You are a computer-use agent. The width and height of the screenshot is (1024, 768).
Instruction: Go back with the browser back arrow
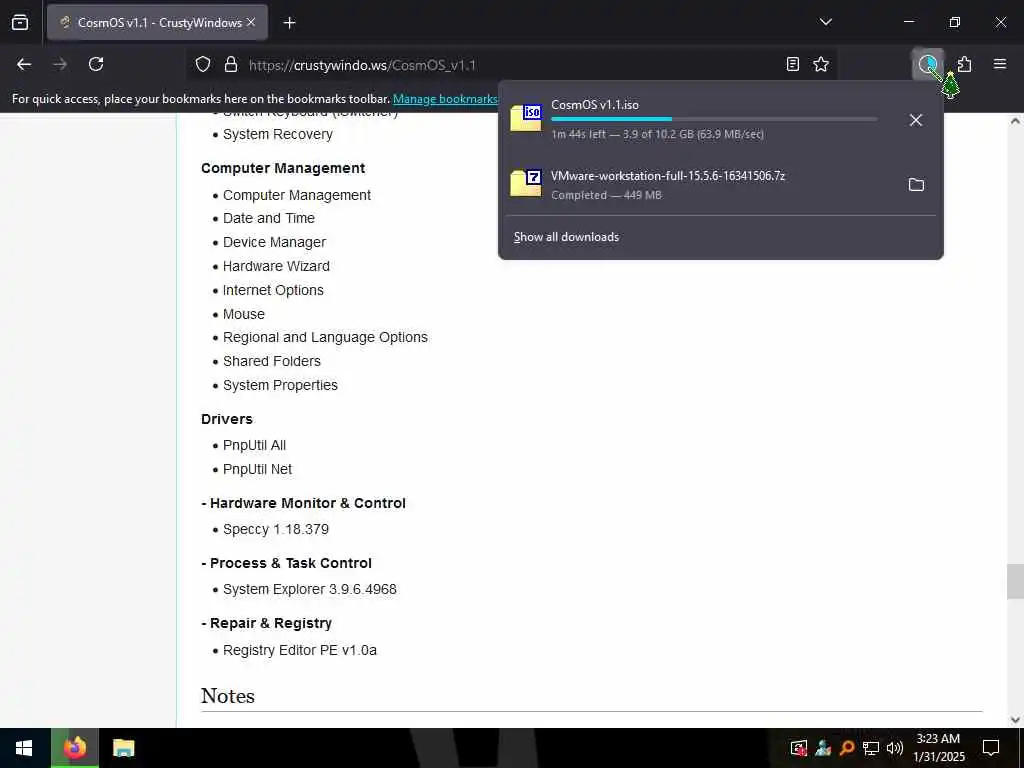[24, 64]
